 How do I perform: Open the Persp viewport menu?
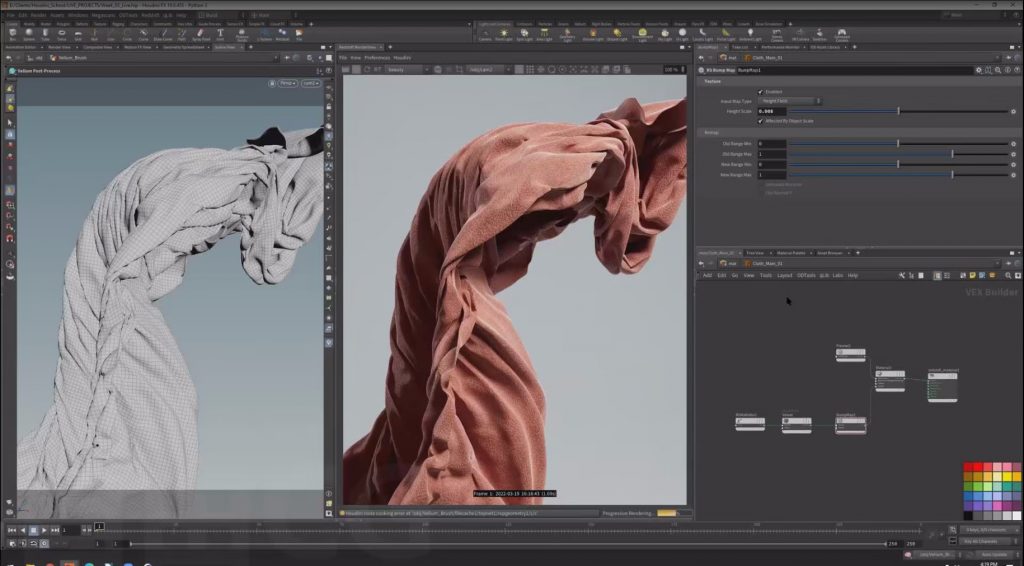point(287,84)
